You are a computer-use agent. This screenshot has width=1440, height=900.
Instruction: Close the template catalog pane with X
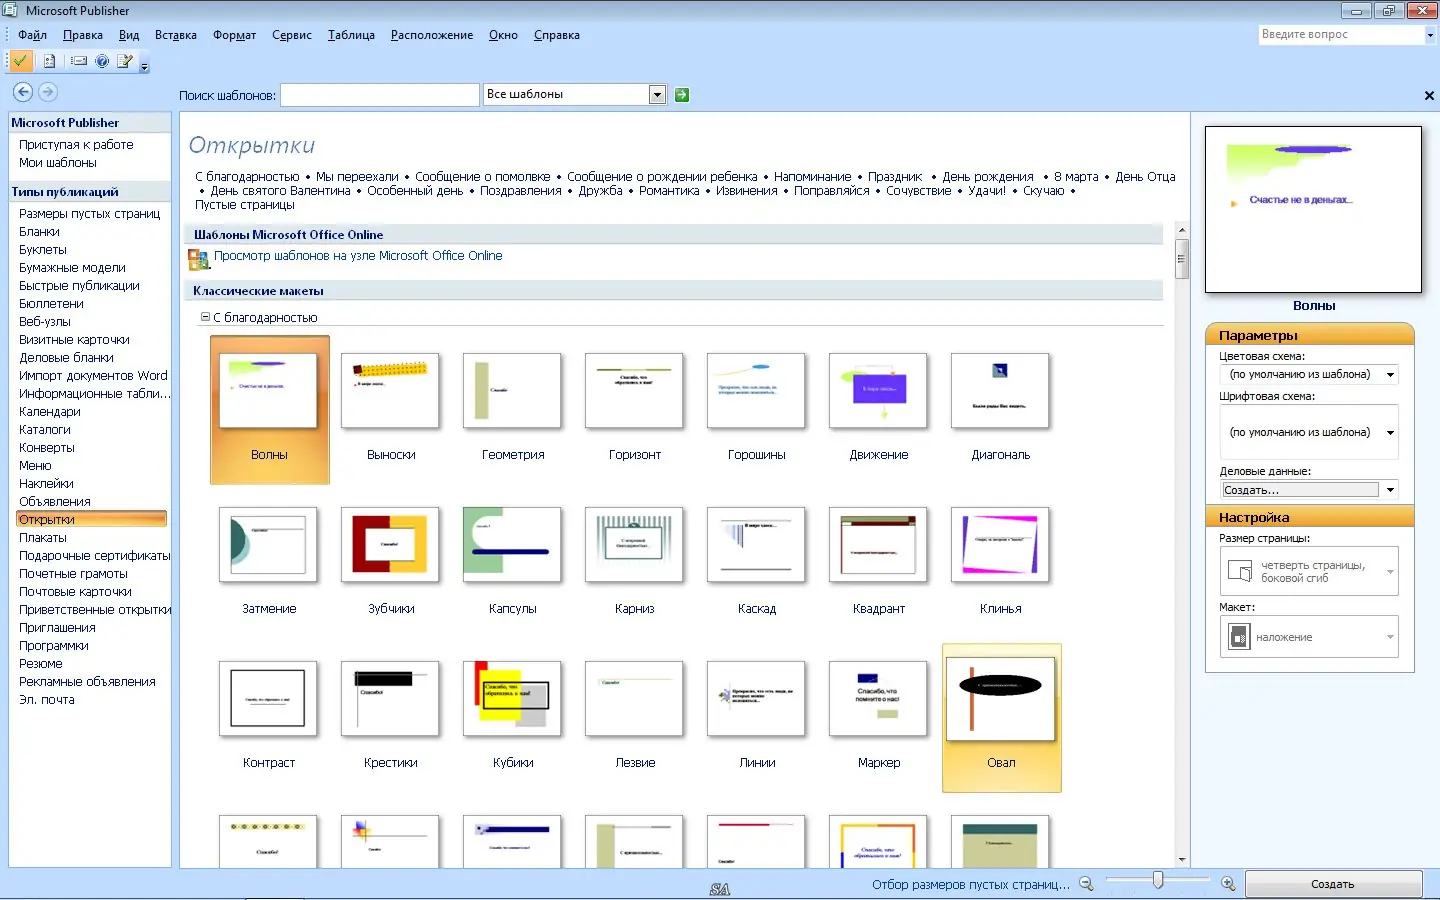[1429, 96]
